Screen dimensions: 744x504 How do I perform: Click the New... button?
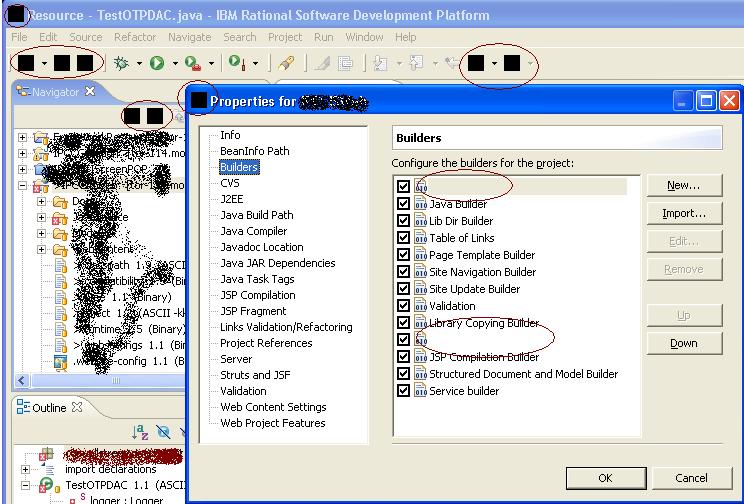[683, 185]
